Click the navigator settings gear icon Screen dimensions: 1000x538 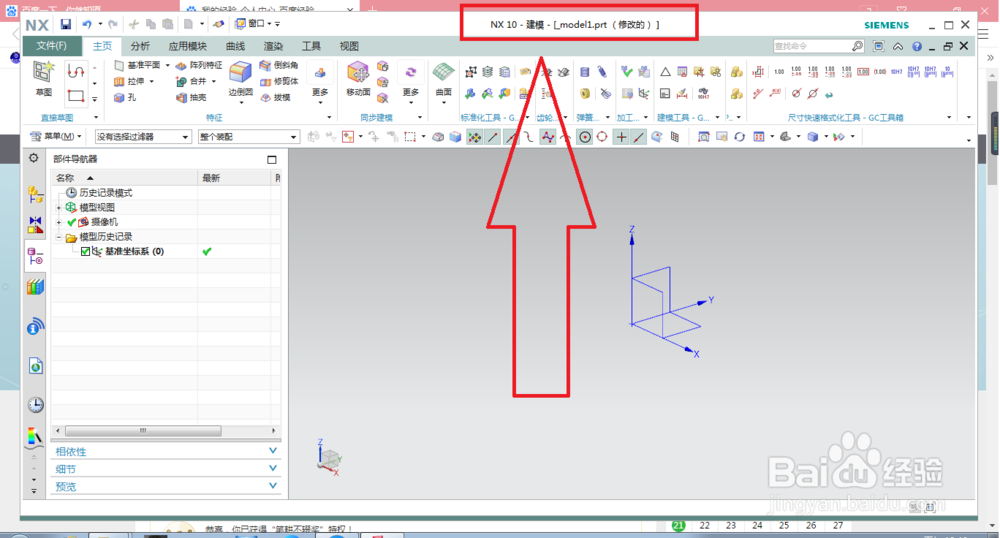pos(34,158)
